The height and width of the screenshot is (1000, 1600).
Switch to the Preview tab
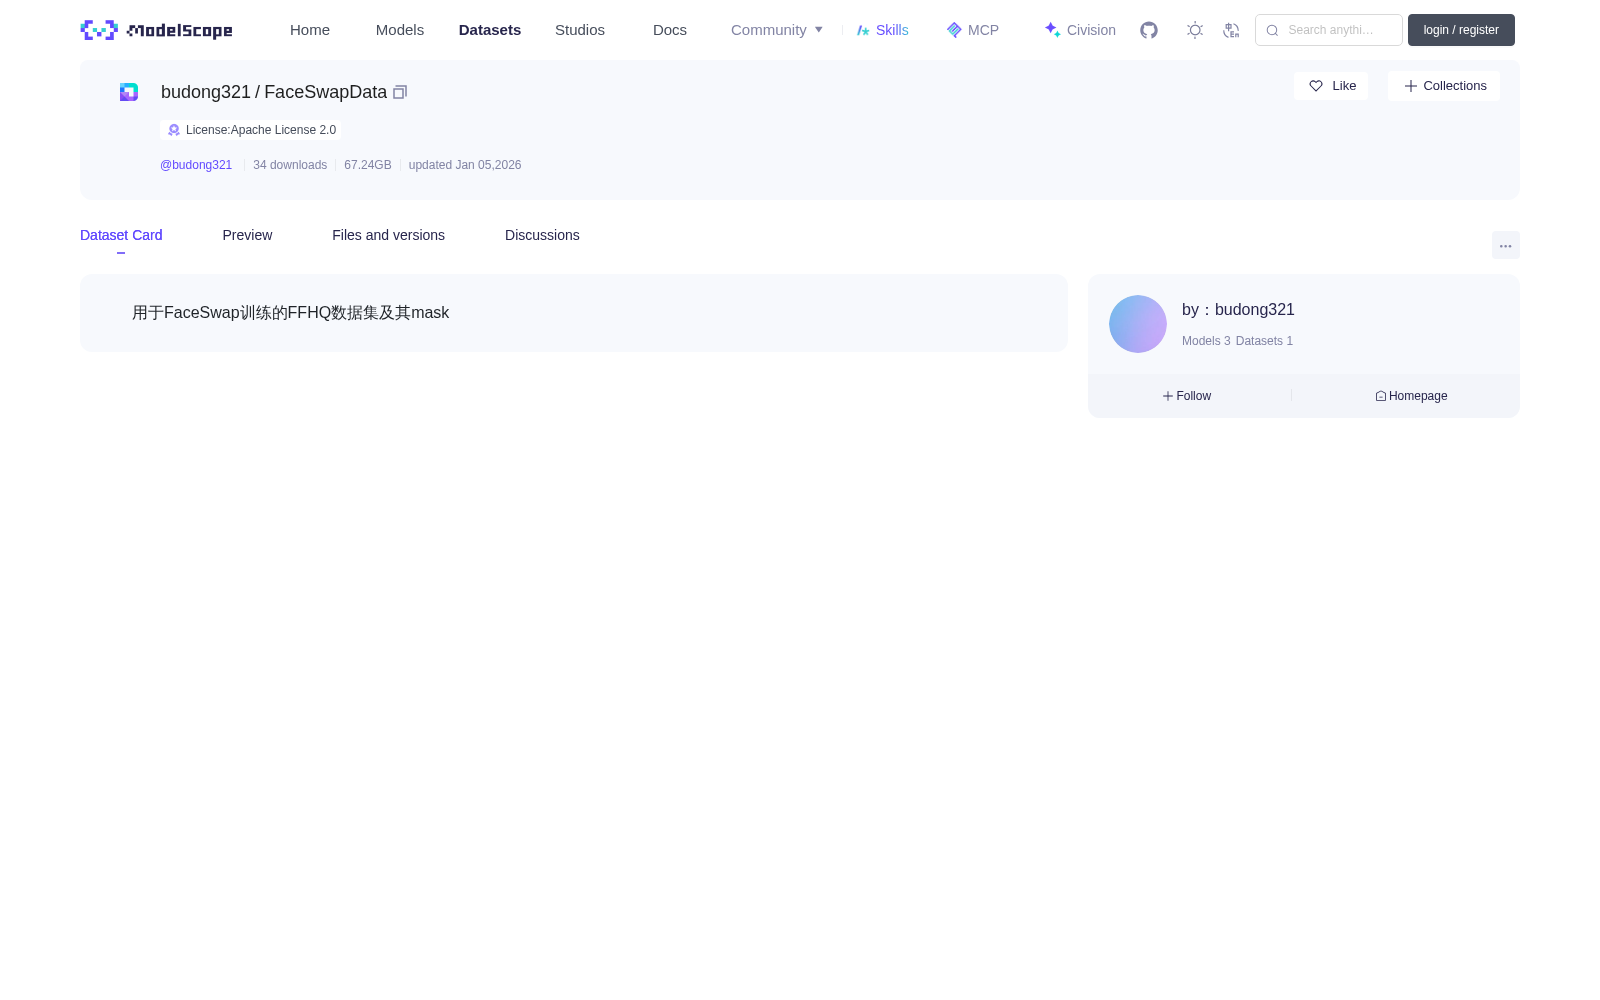coord(247,235)
